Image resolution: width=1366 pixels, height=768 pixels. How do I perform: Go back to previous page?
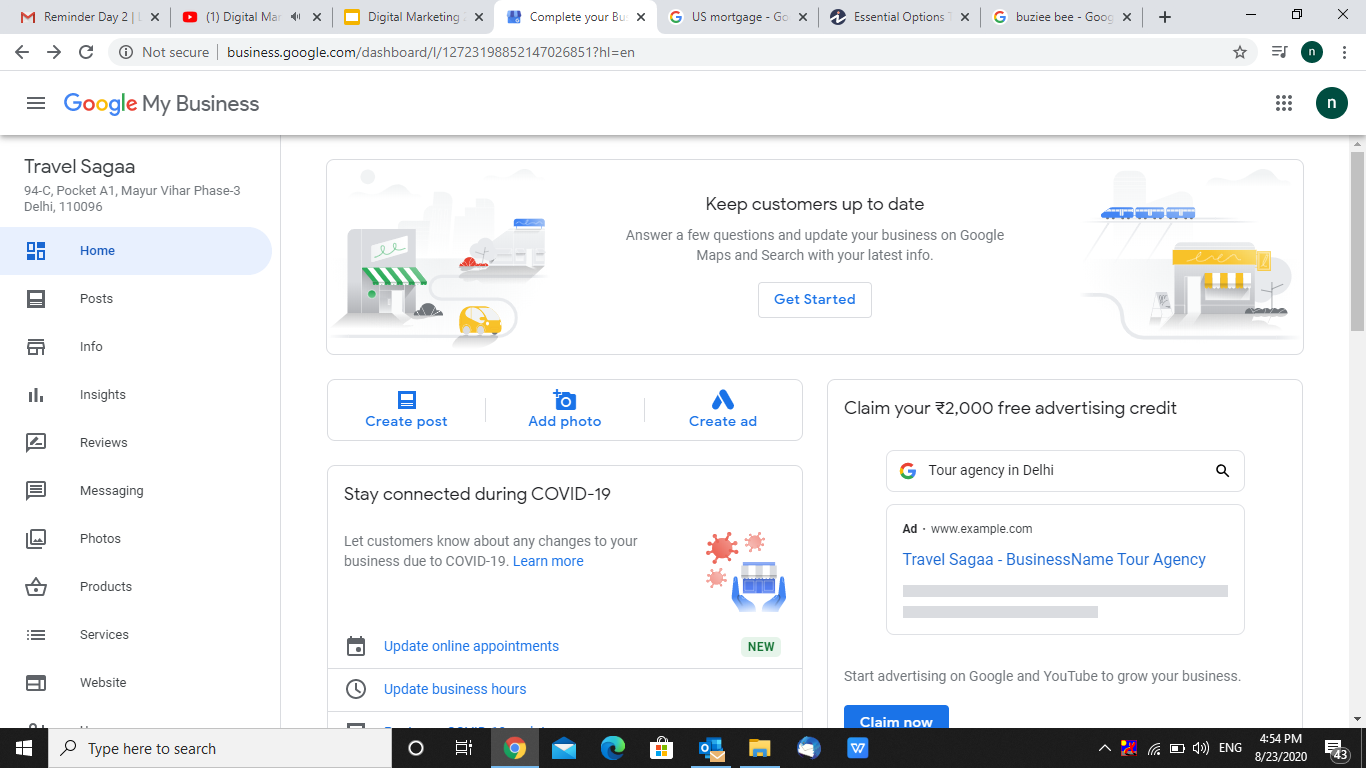[22, 52]
